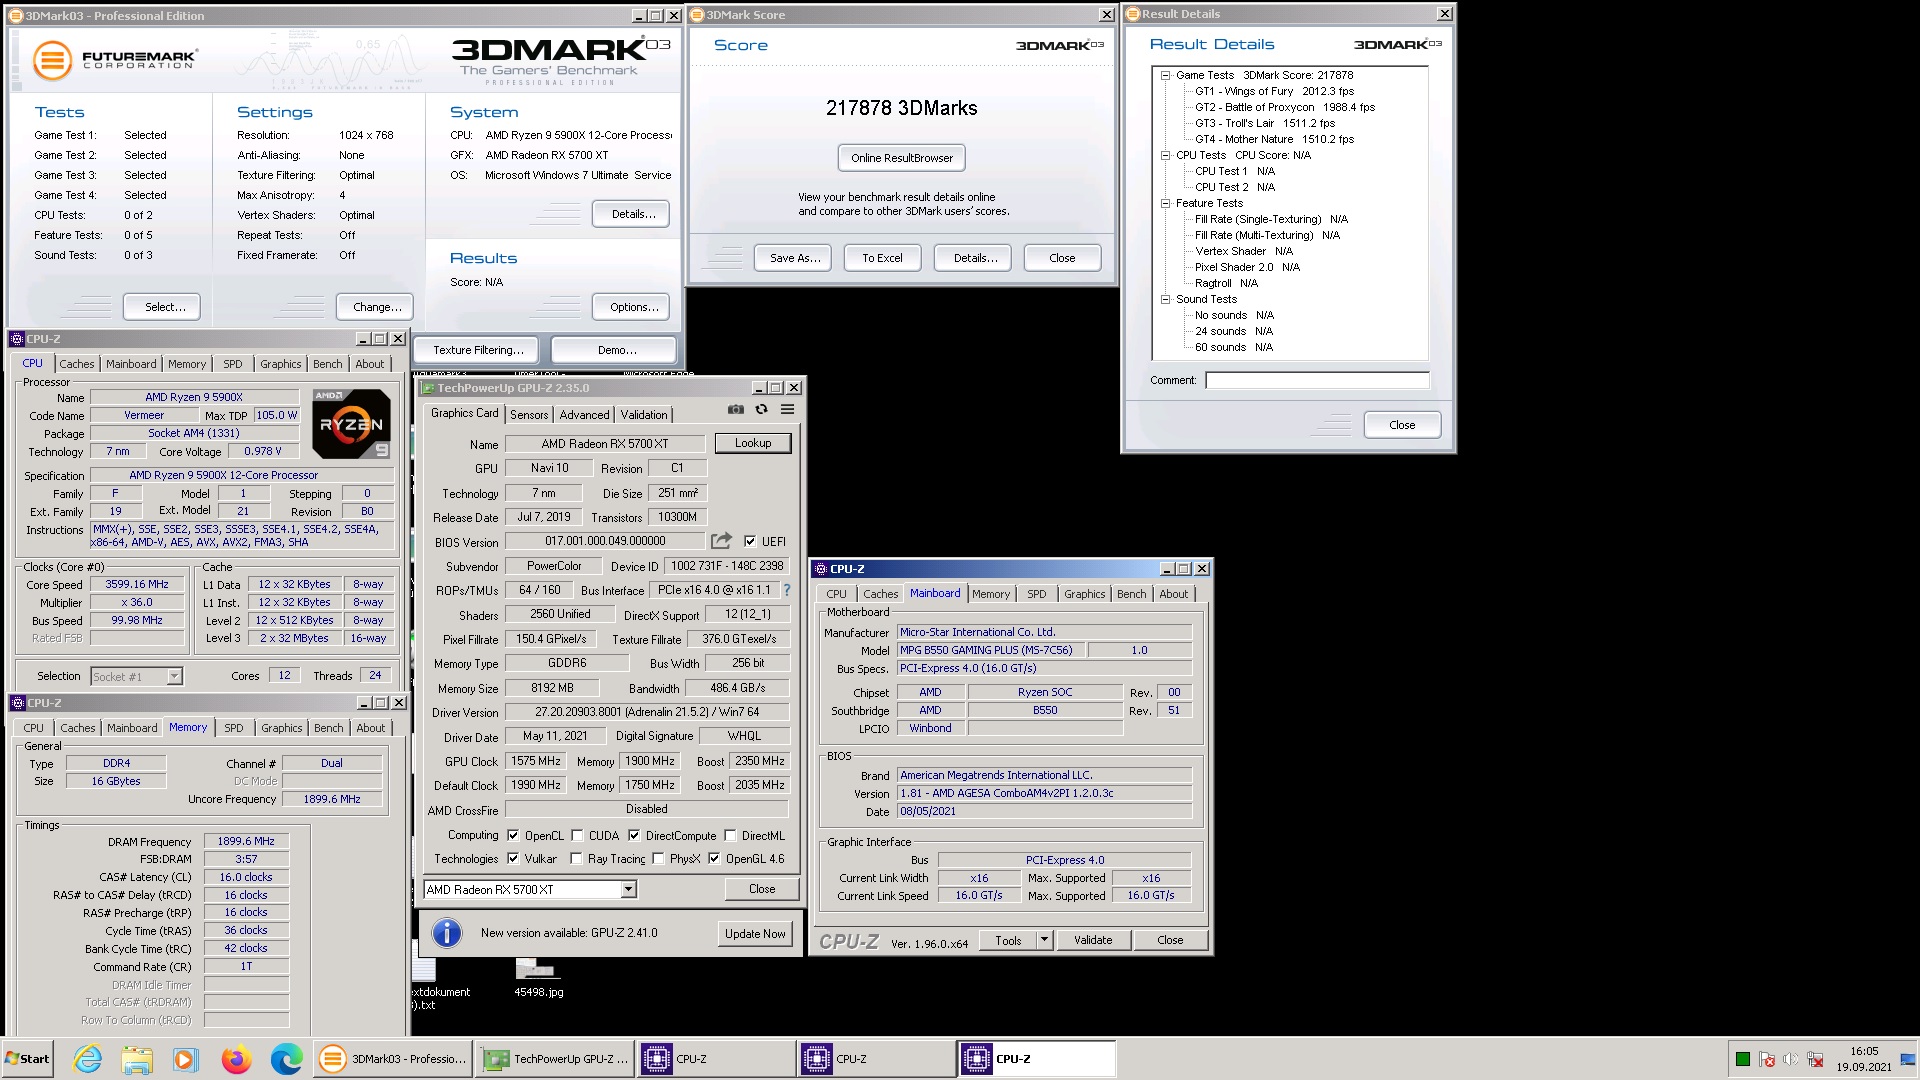This screenshot has width=1920, height=1080.
Task: Switch to 3DMark03 via taskbar button
Action: (x=393, y=1059)
